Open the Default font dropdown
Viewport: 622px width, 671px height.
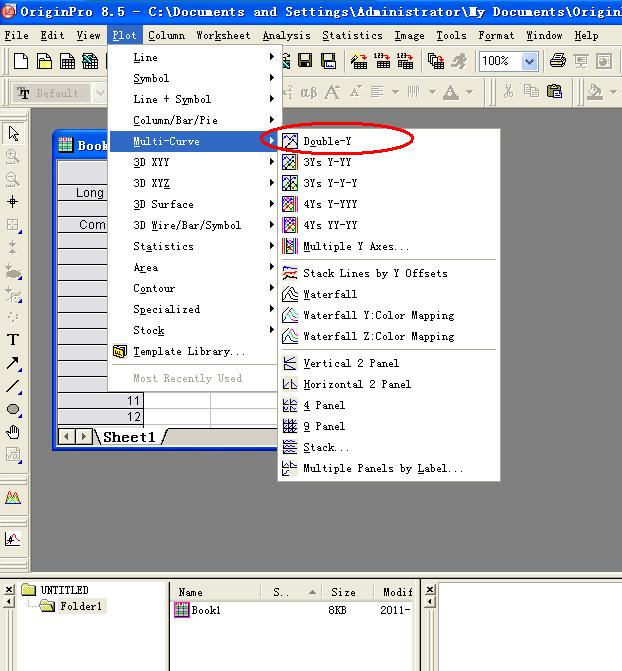[x=100, y=93]
